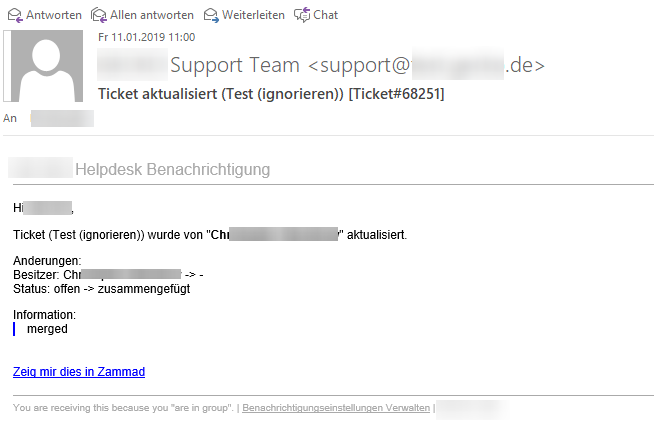Click the 'Weiterleiten' text label
Screen dimensions: 654x432
click(253, 15)
